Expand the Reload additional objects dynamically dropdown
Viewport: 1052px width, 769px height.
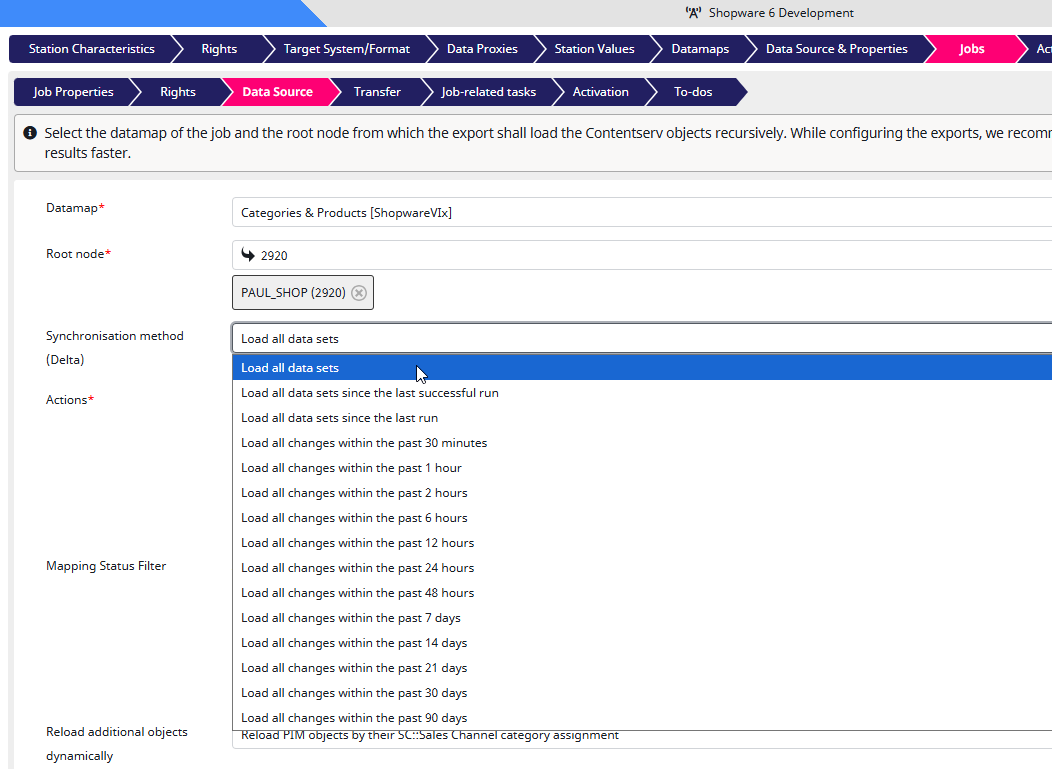click(x=640, y=738)
